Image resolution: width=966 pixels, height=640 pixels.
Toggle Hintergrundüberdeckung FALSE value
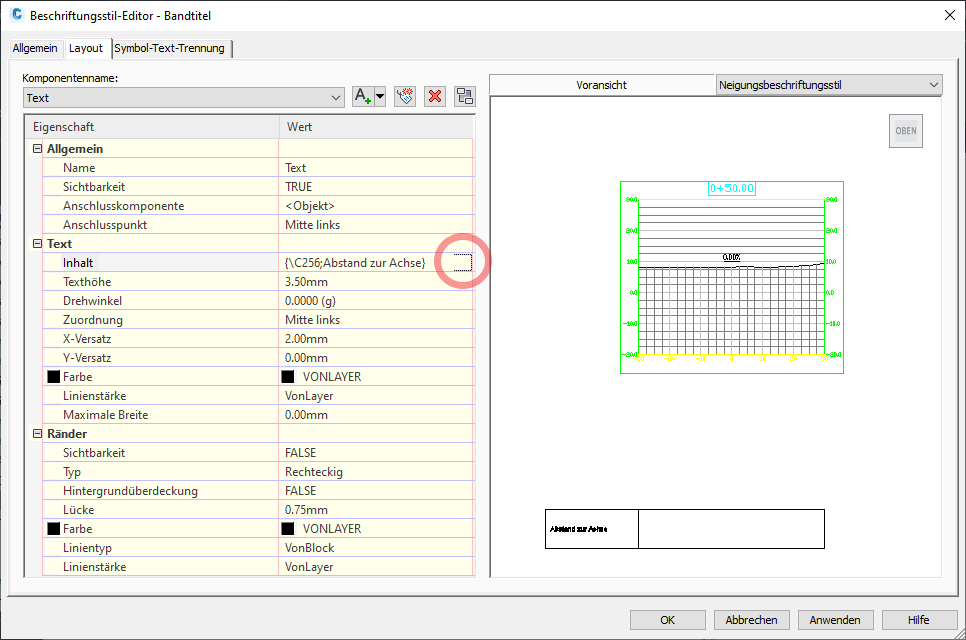(x=300, y=491)
